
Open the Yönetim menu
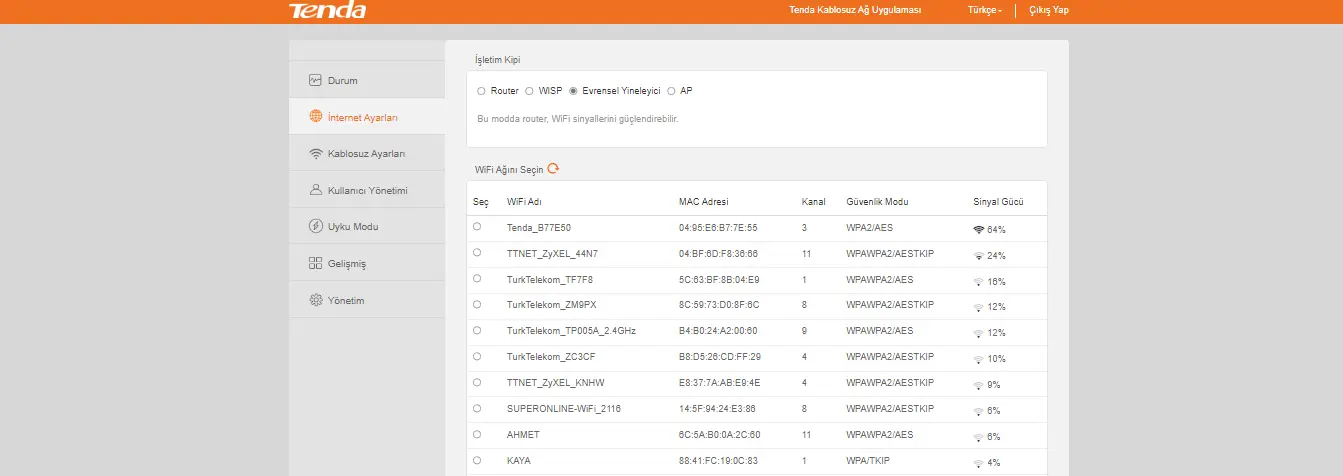tap(367, 300)
